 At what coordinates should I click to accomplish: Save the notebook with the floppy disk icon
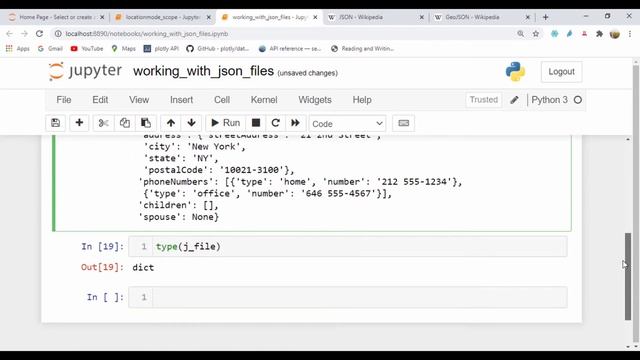point(56,123)
